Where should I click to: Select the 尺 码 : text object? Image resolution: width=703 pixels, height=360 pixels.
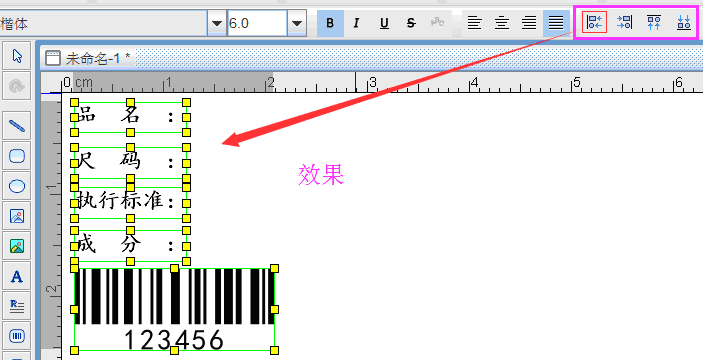(130, 163)
